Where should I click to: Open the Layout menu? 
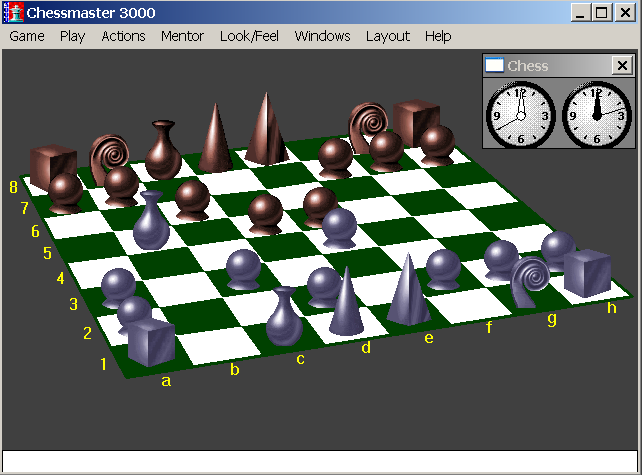click(x=388, y=36)
